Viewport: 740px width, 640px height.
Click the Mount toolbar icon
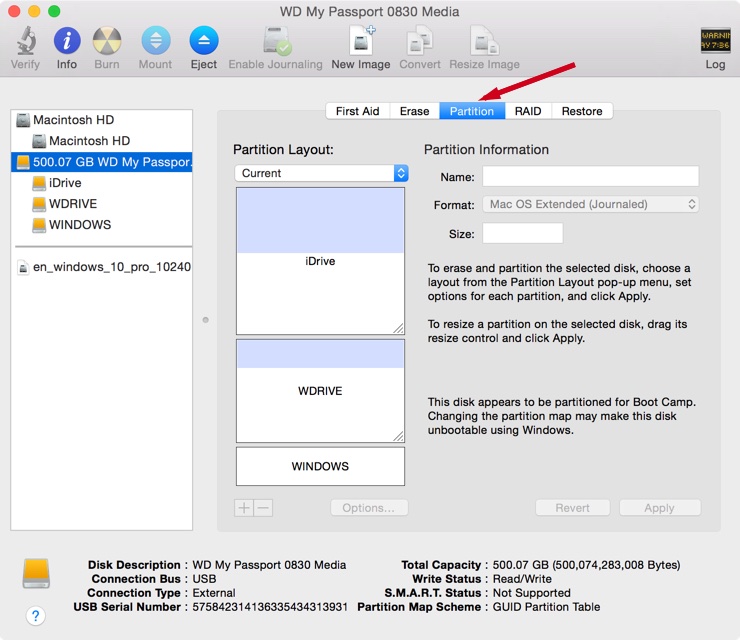[x=156, y=41]
